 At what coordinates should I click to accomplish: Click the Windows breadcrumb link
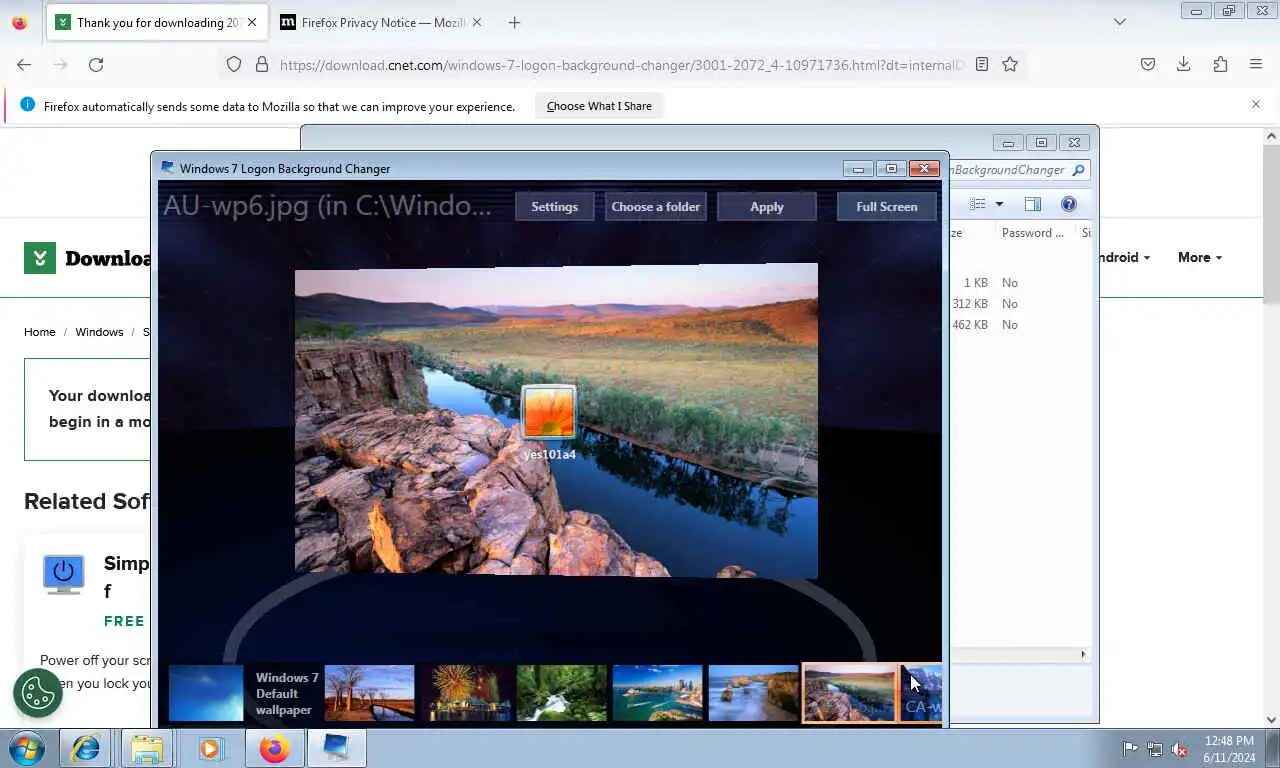[x=99, y=332]
